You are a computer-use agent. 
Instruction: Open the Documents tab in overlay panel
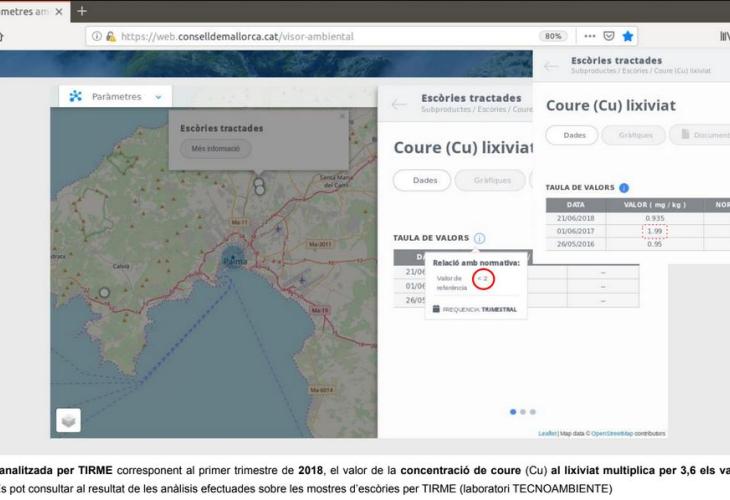(x=700, y=135)
